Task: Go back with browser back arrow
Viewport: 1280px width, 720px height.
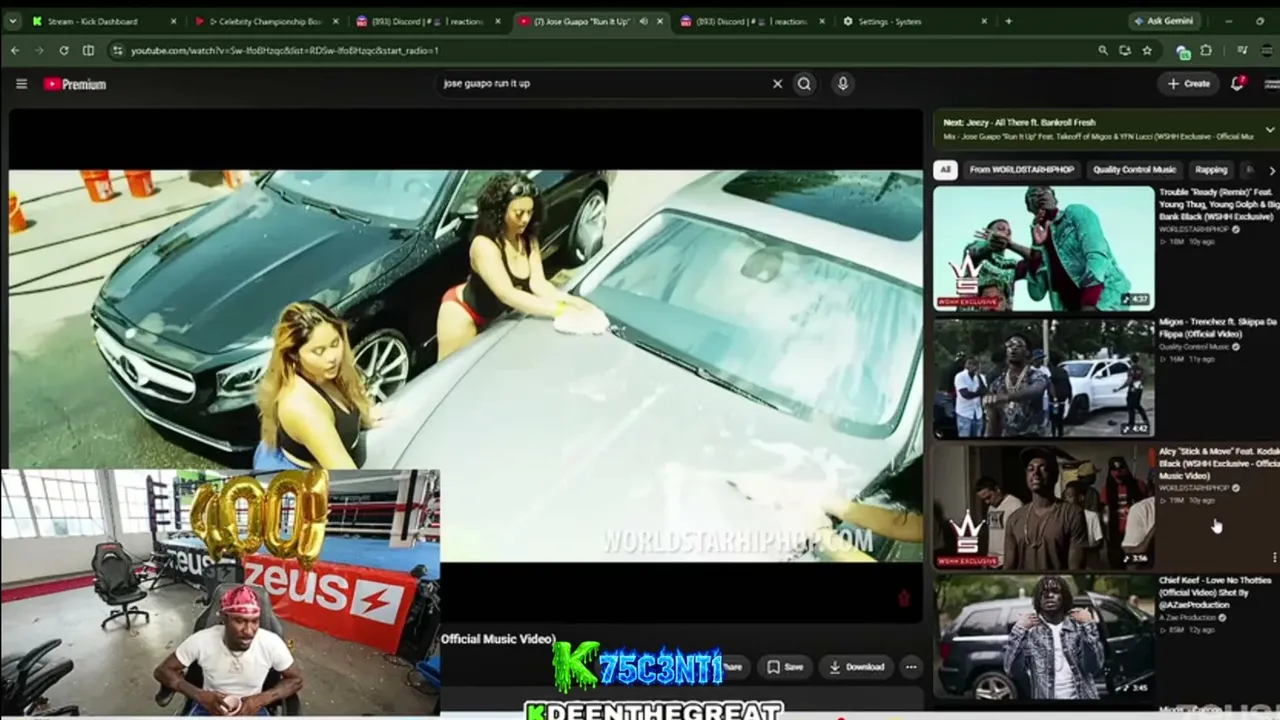Action: pyautogui.click(x=15, y=50)
